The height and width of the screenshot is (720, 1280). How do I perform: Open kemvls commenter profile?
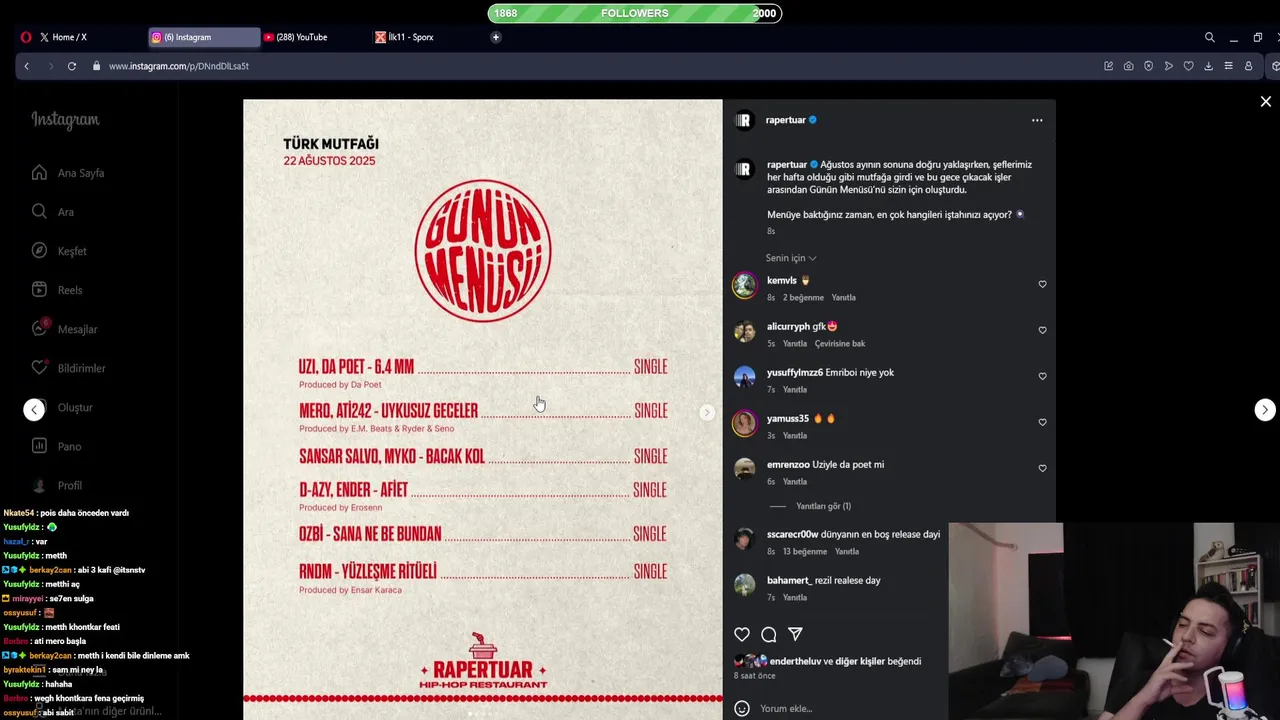click(x=782, y=280)
